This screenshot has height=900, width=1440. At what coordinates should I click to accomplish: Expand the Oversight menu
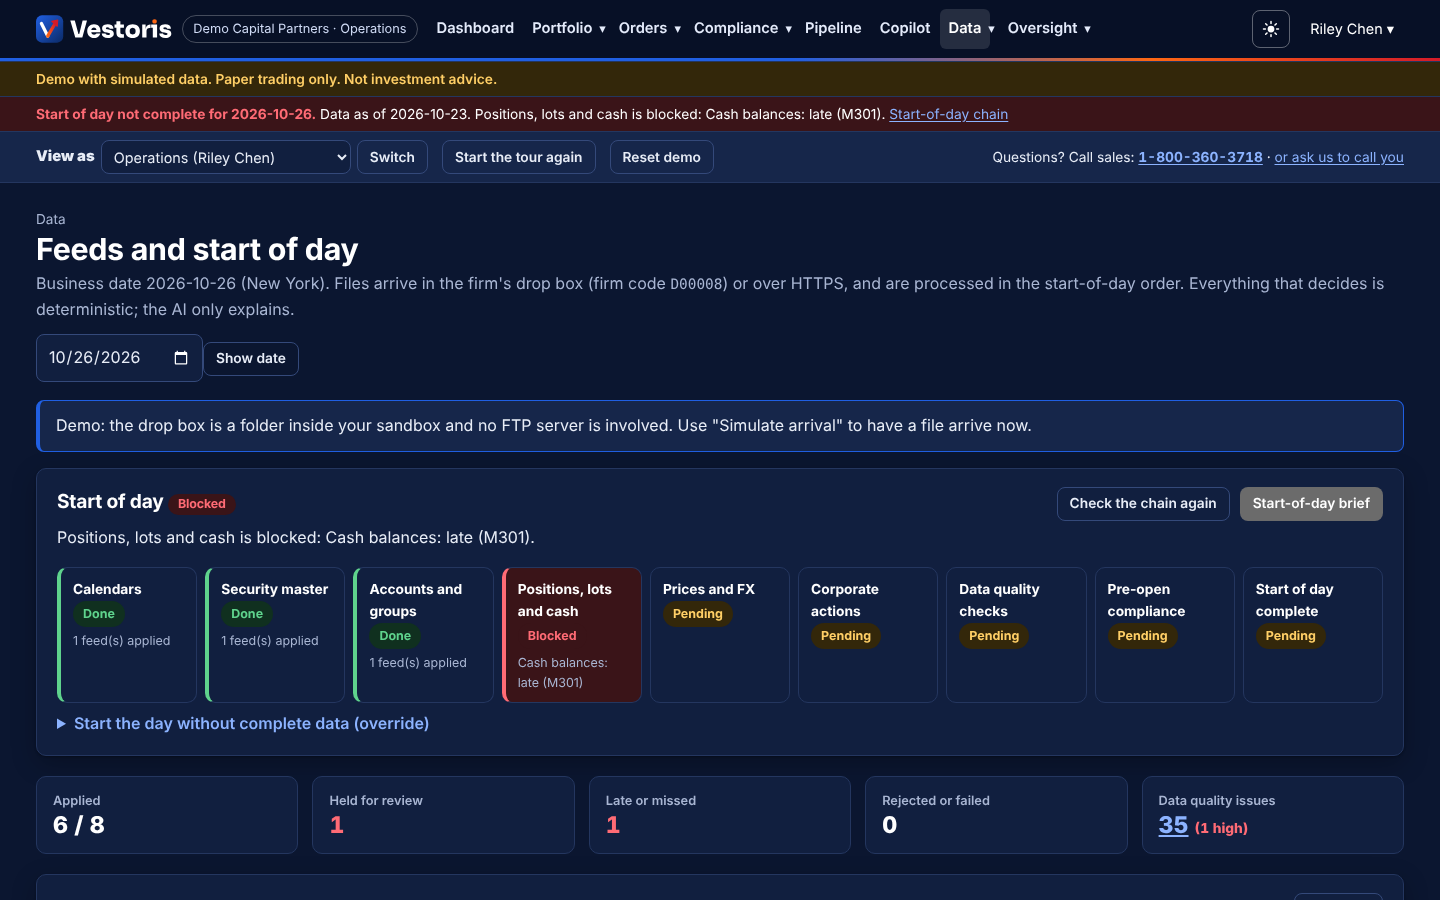pyautogui.click(x=1049, y=28)
